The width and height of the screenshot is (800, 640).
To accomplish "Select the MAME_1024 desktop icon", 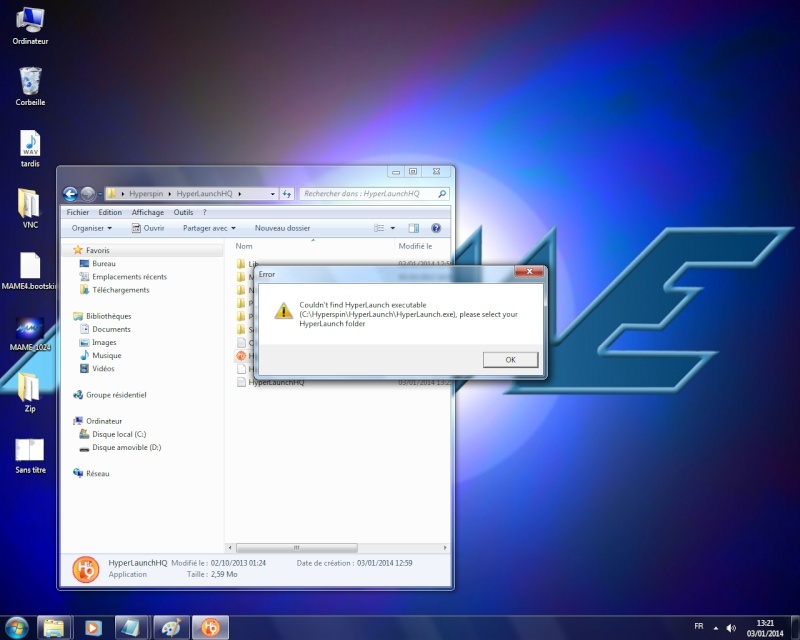I will point(30,334).
